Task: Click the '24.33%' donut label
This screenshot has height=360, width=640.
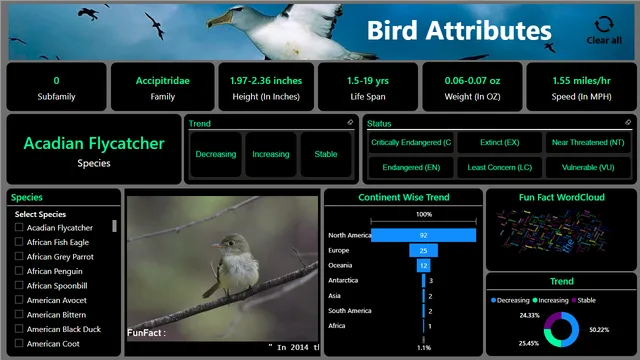Action: (x=529, y=315)
